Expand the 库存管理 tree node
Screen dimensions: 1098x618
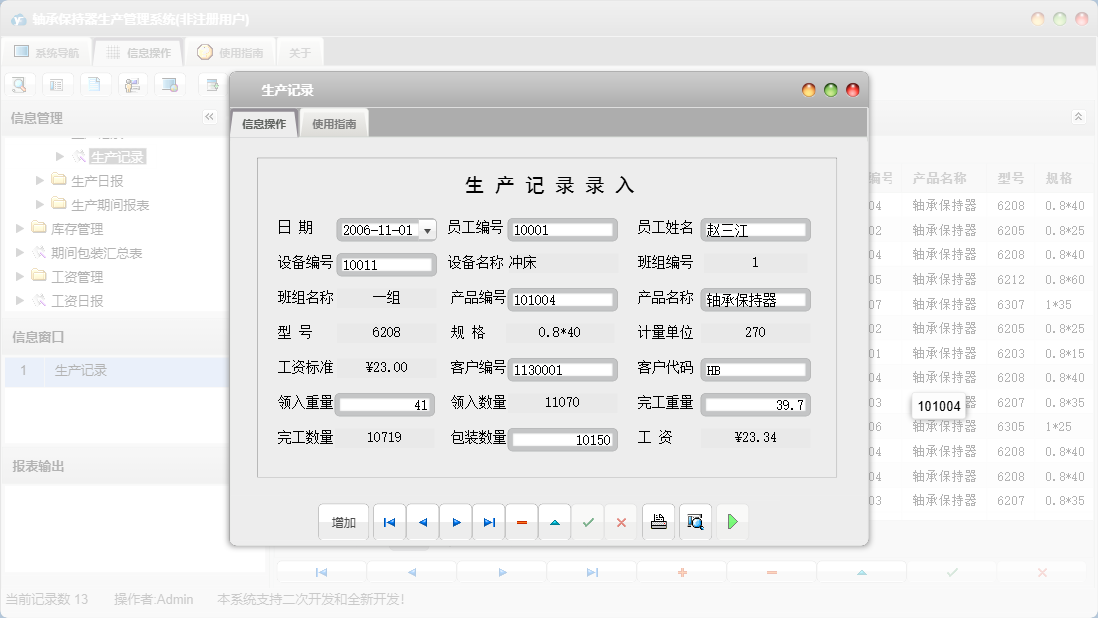21,229
